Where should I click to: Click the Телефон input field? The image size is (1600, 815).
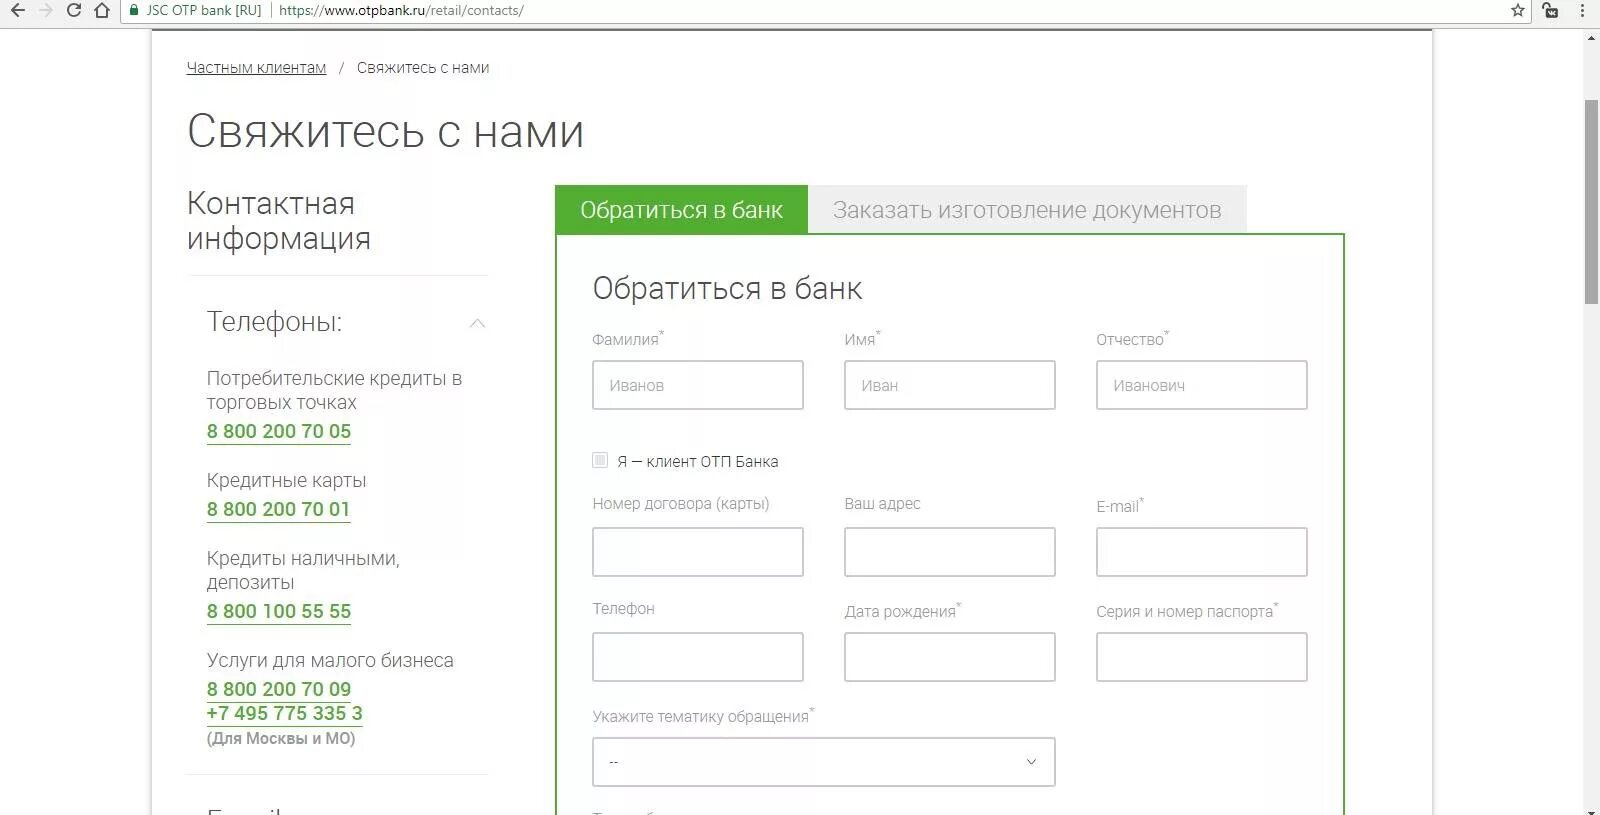click(698, 657)
